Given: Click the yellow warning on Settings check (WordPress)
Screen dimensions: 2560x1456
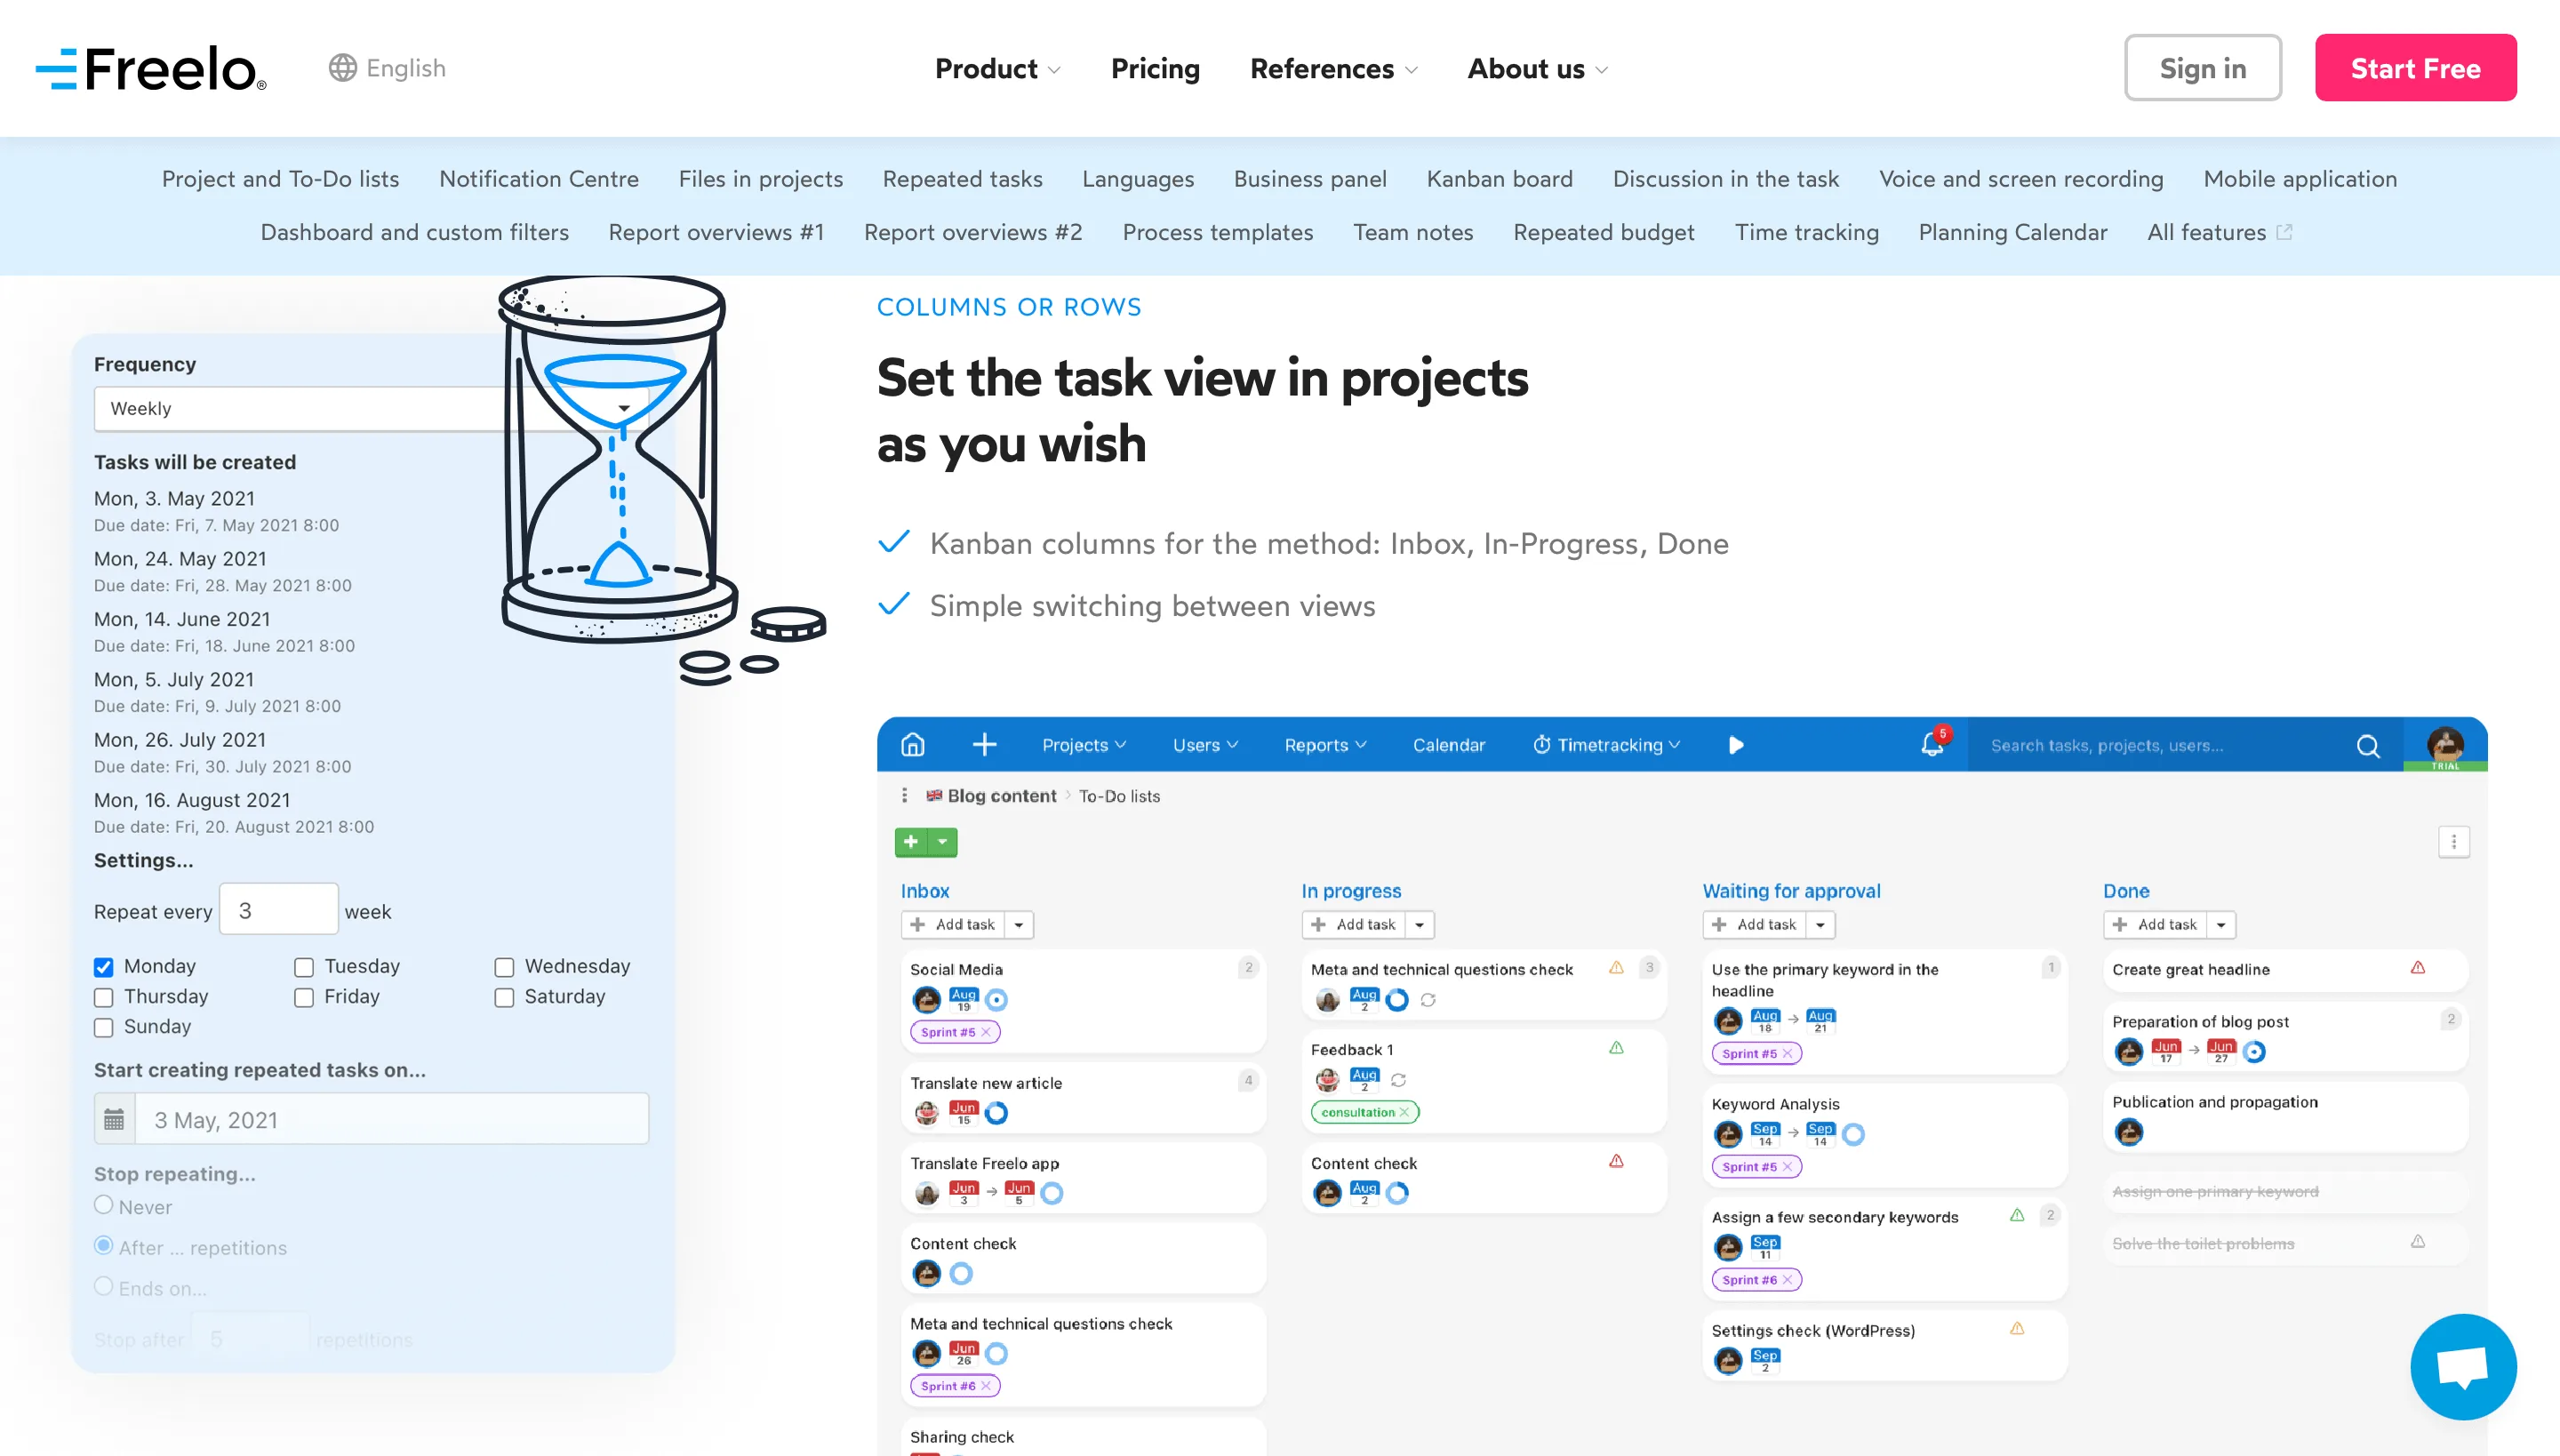Looking at the screenshot, I should 2018,1329.
